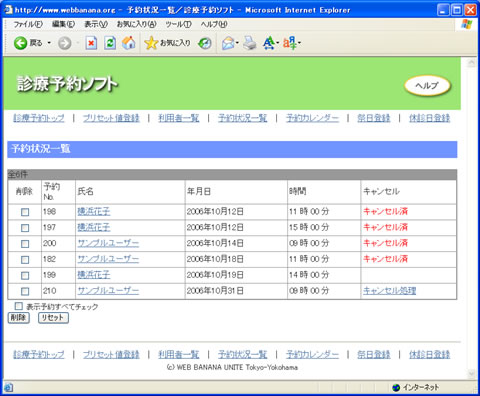Open サンプルユーザー link in row 200
Screen dimensions: 480x396
[x=108, y=243]
